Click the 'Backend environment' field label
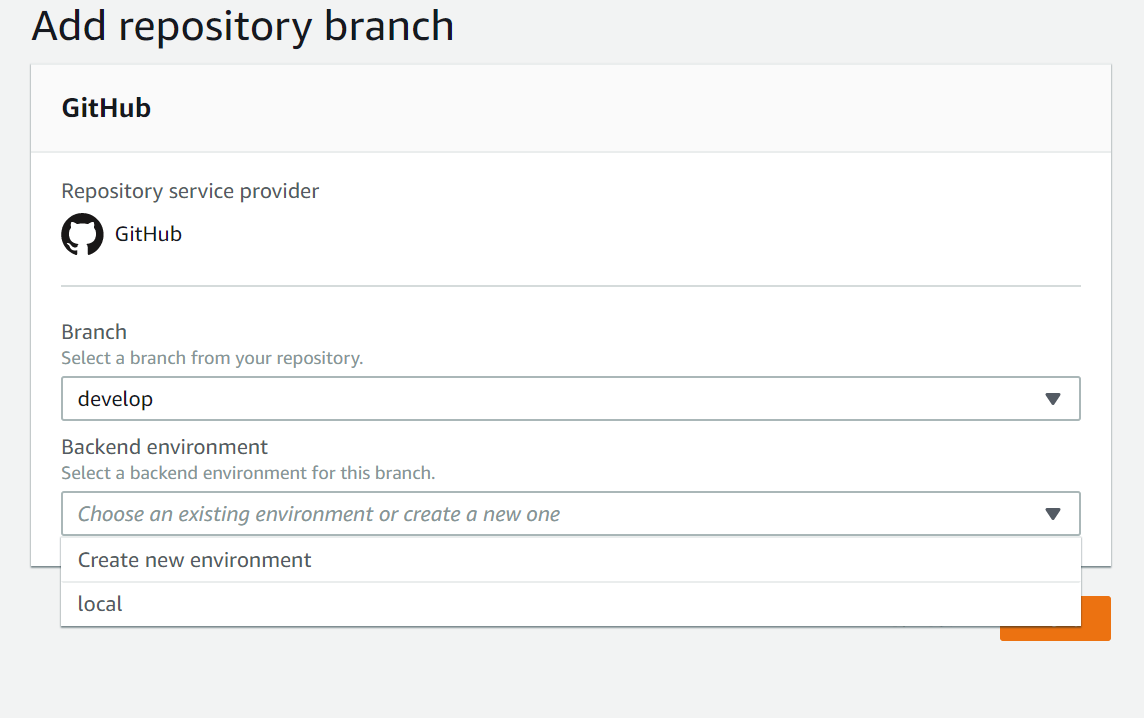Viewport: 1144px width, 718px height. [x=164, y=447]
